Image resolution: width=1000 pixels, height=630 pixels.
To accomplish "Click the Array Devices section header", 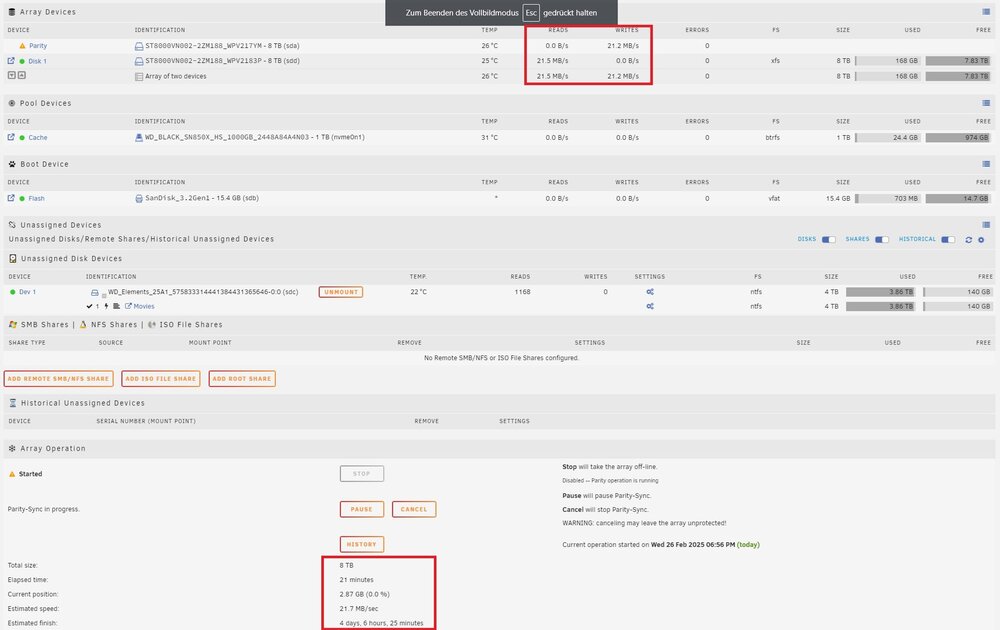I will (499, 11).
